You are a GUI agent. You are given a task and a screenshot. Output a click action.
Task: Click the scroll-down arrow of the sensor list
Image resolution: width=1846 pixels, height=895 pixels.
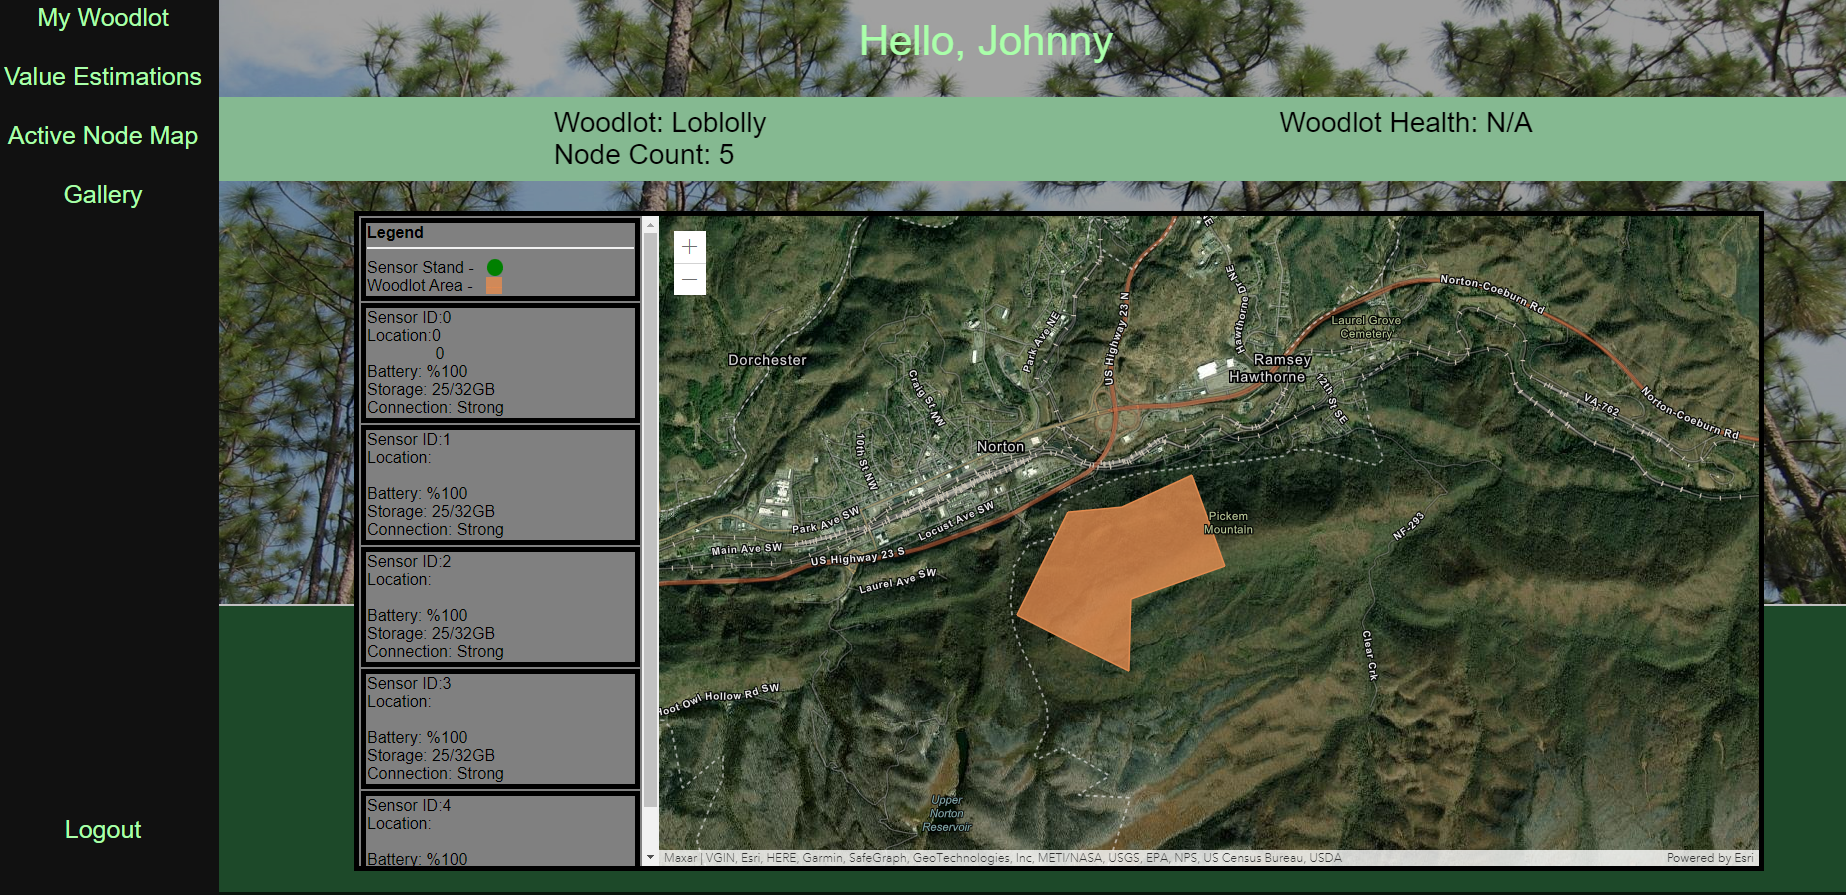pos(650,857)
